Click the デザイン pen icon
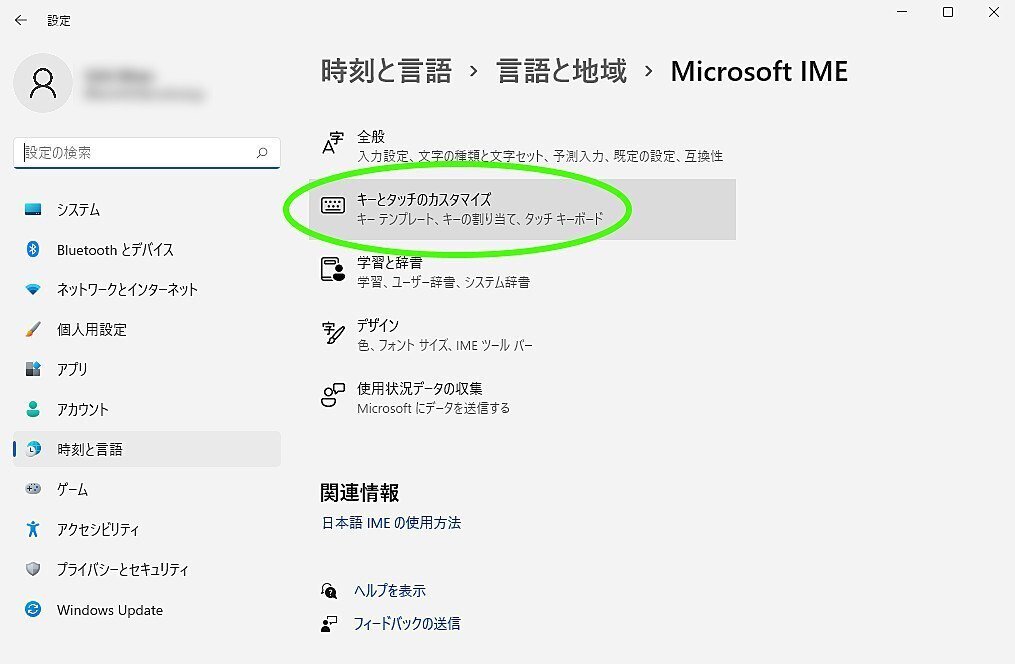Screen dimensions: 1015x664 coord(333,333)
